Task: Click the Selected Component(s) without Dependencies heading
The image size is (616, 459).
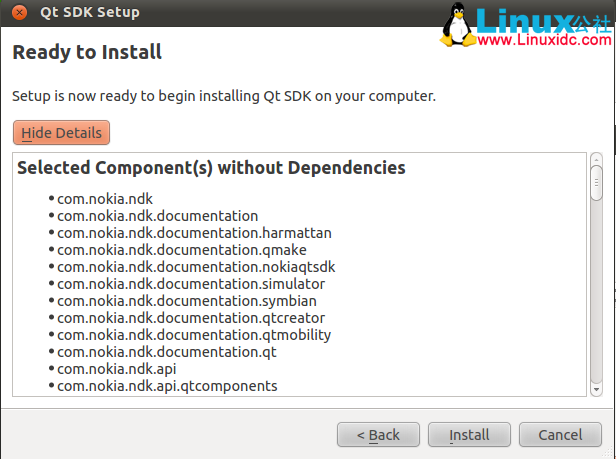Action: (x=211, y=168)
